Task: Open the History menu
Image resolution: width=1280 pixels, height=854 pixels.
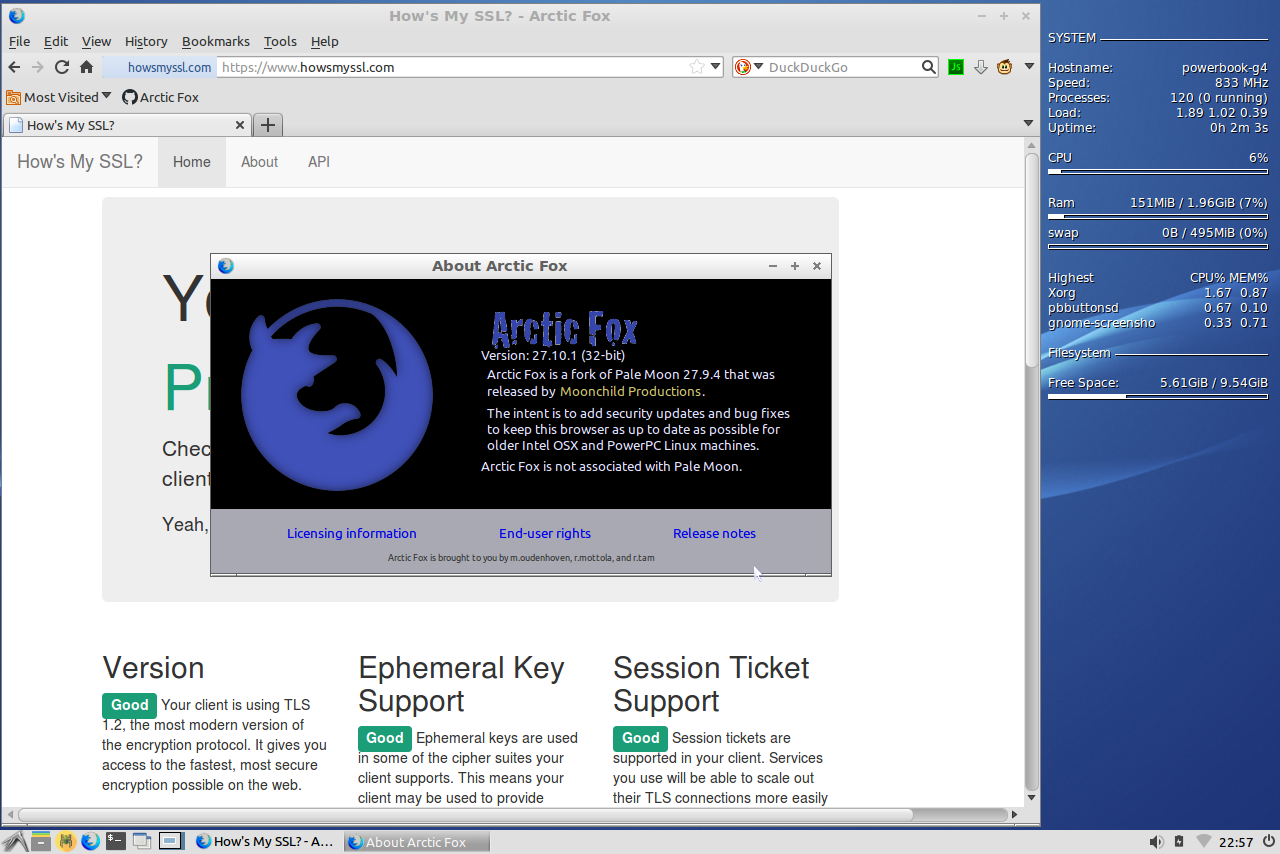Action: pos(146,41)
